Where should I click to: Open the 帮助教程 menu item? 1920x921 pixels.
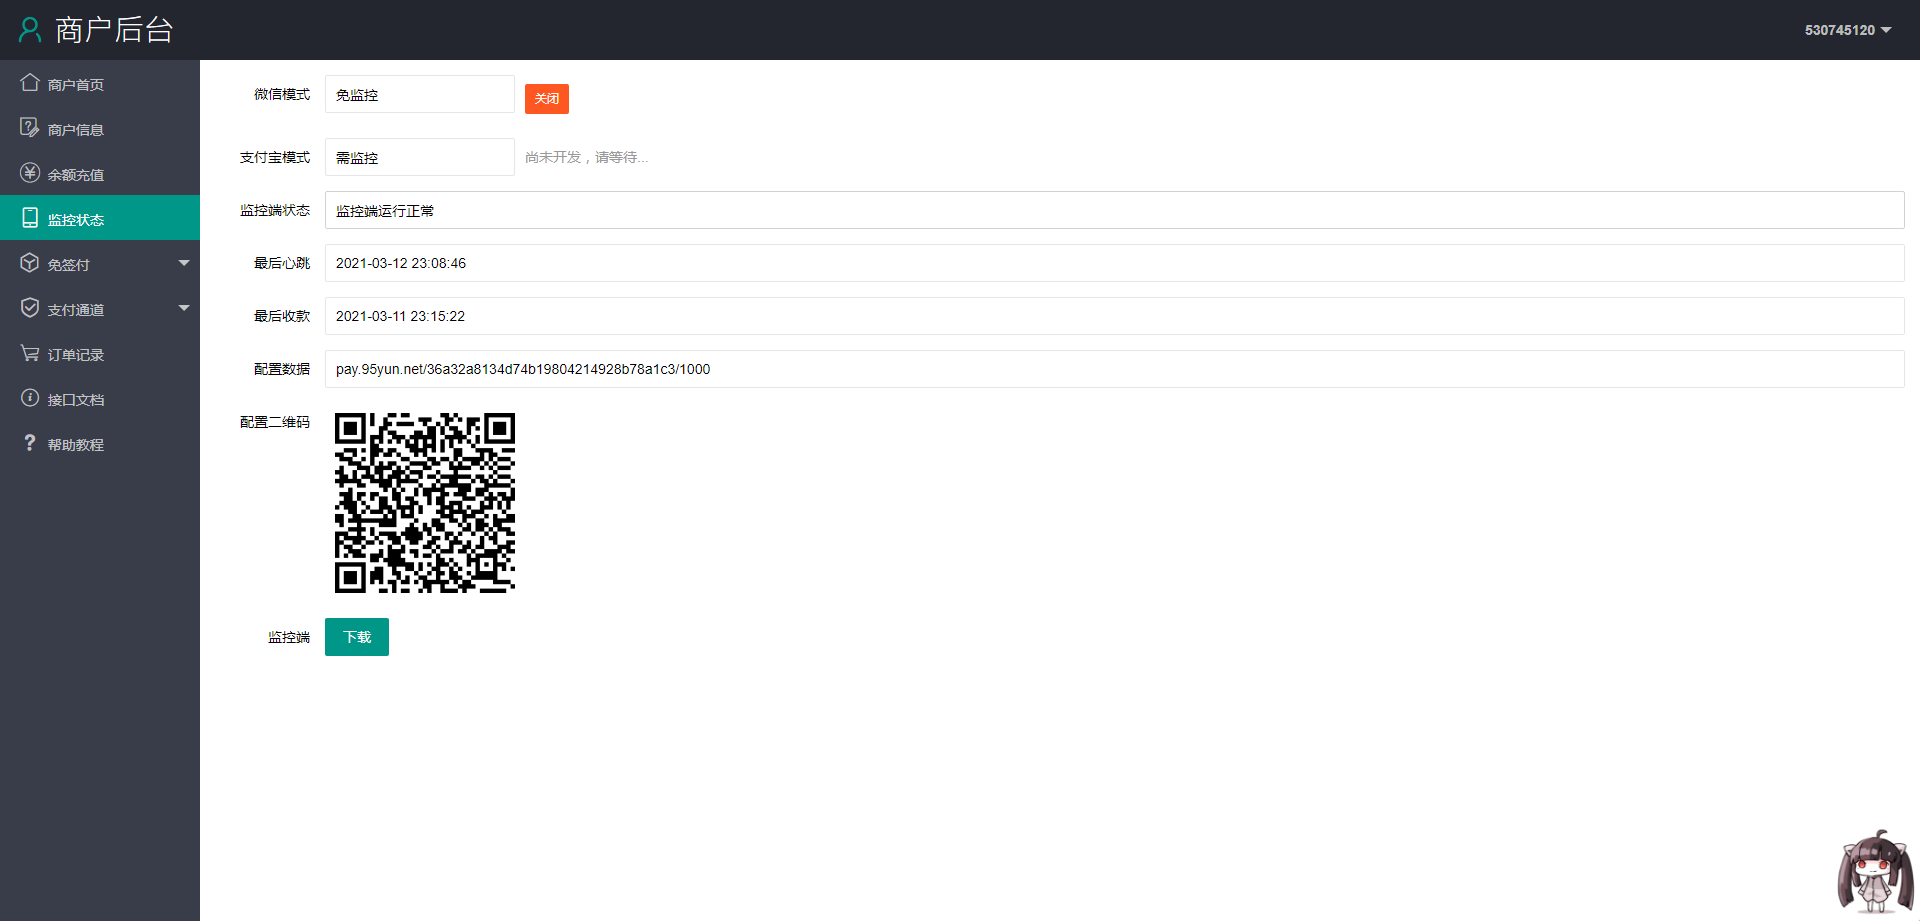click(x=76, y=445)
